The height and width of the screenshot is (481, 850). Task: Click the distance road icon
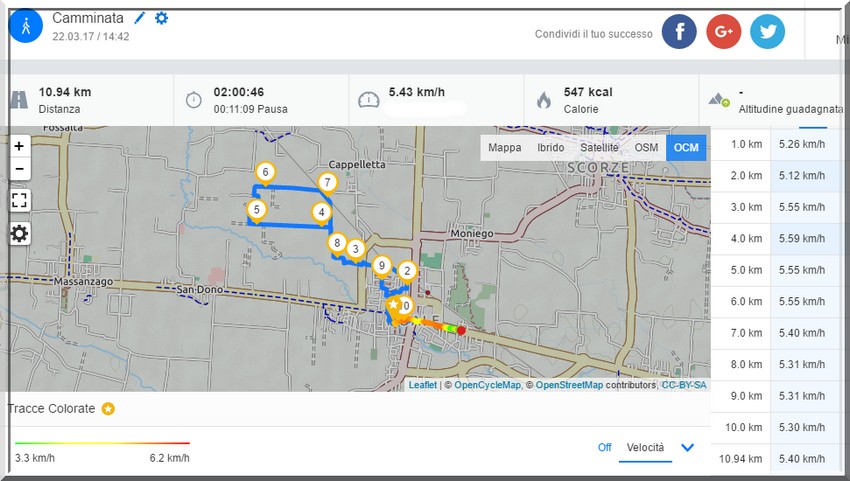pyautogui.click(x=19, y=100)
